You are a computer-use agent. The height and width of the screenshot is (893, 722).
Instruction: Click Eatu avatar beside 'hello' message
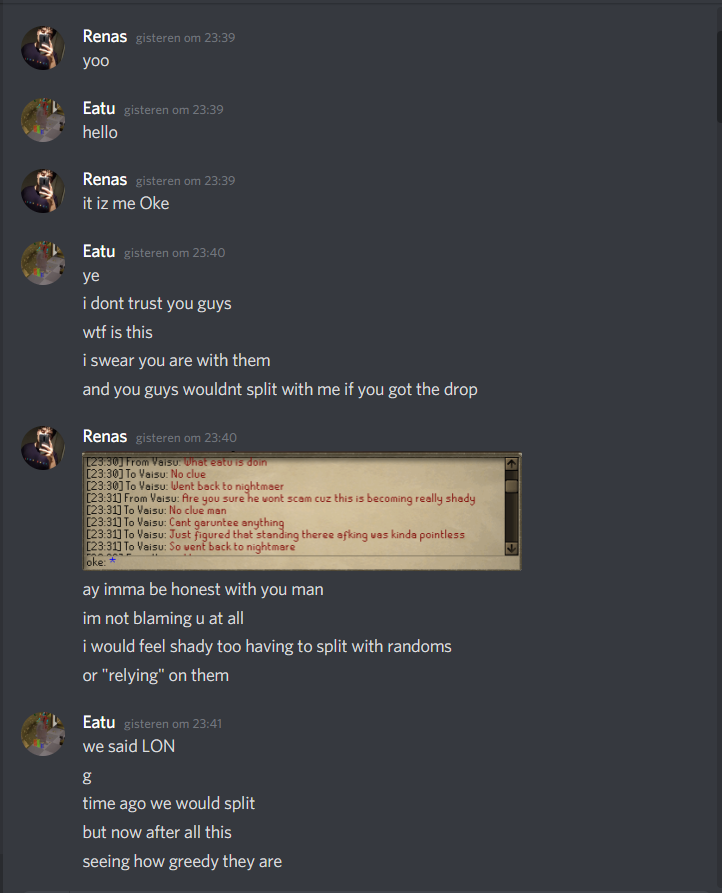tap(43, 120)
